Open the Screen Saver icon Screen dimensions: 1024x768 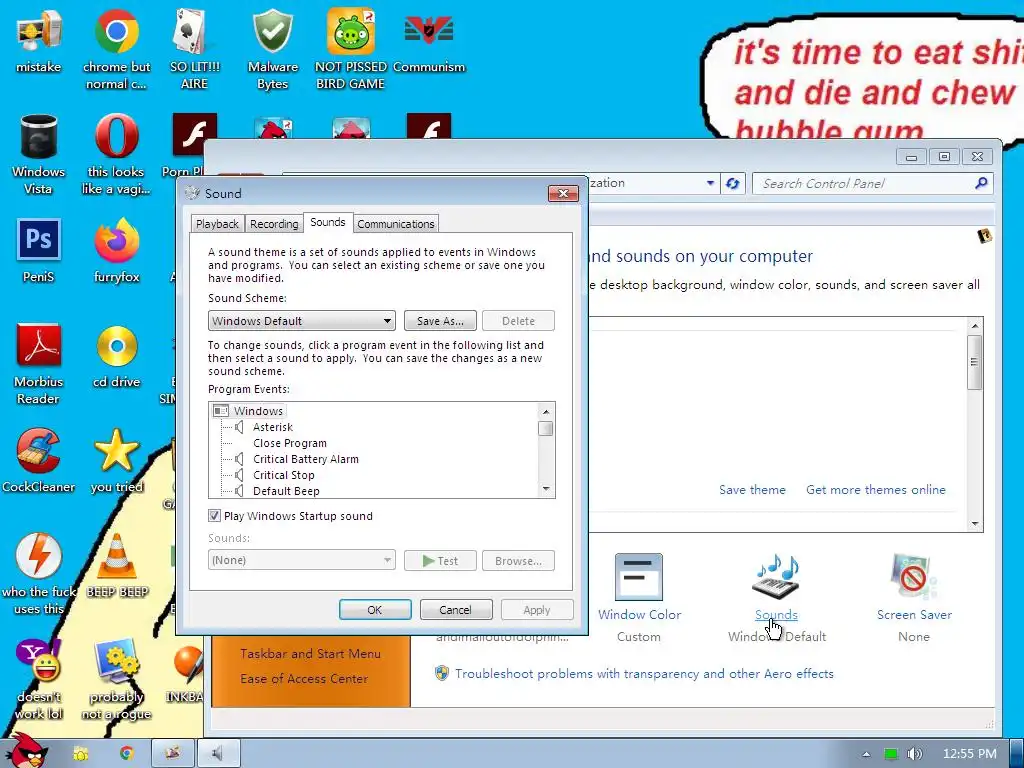[913, 577]
